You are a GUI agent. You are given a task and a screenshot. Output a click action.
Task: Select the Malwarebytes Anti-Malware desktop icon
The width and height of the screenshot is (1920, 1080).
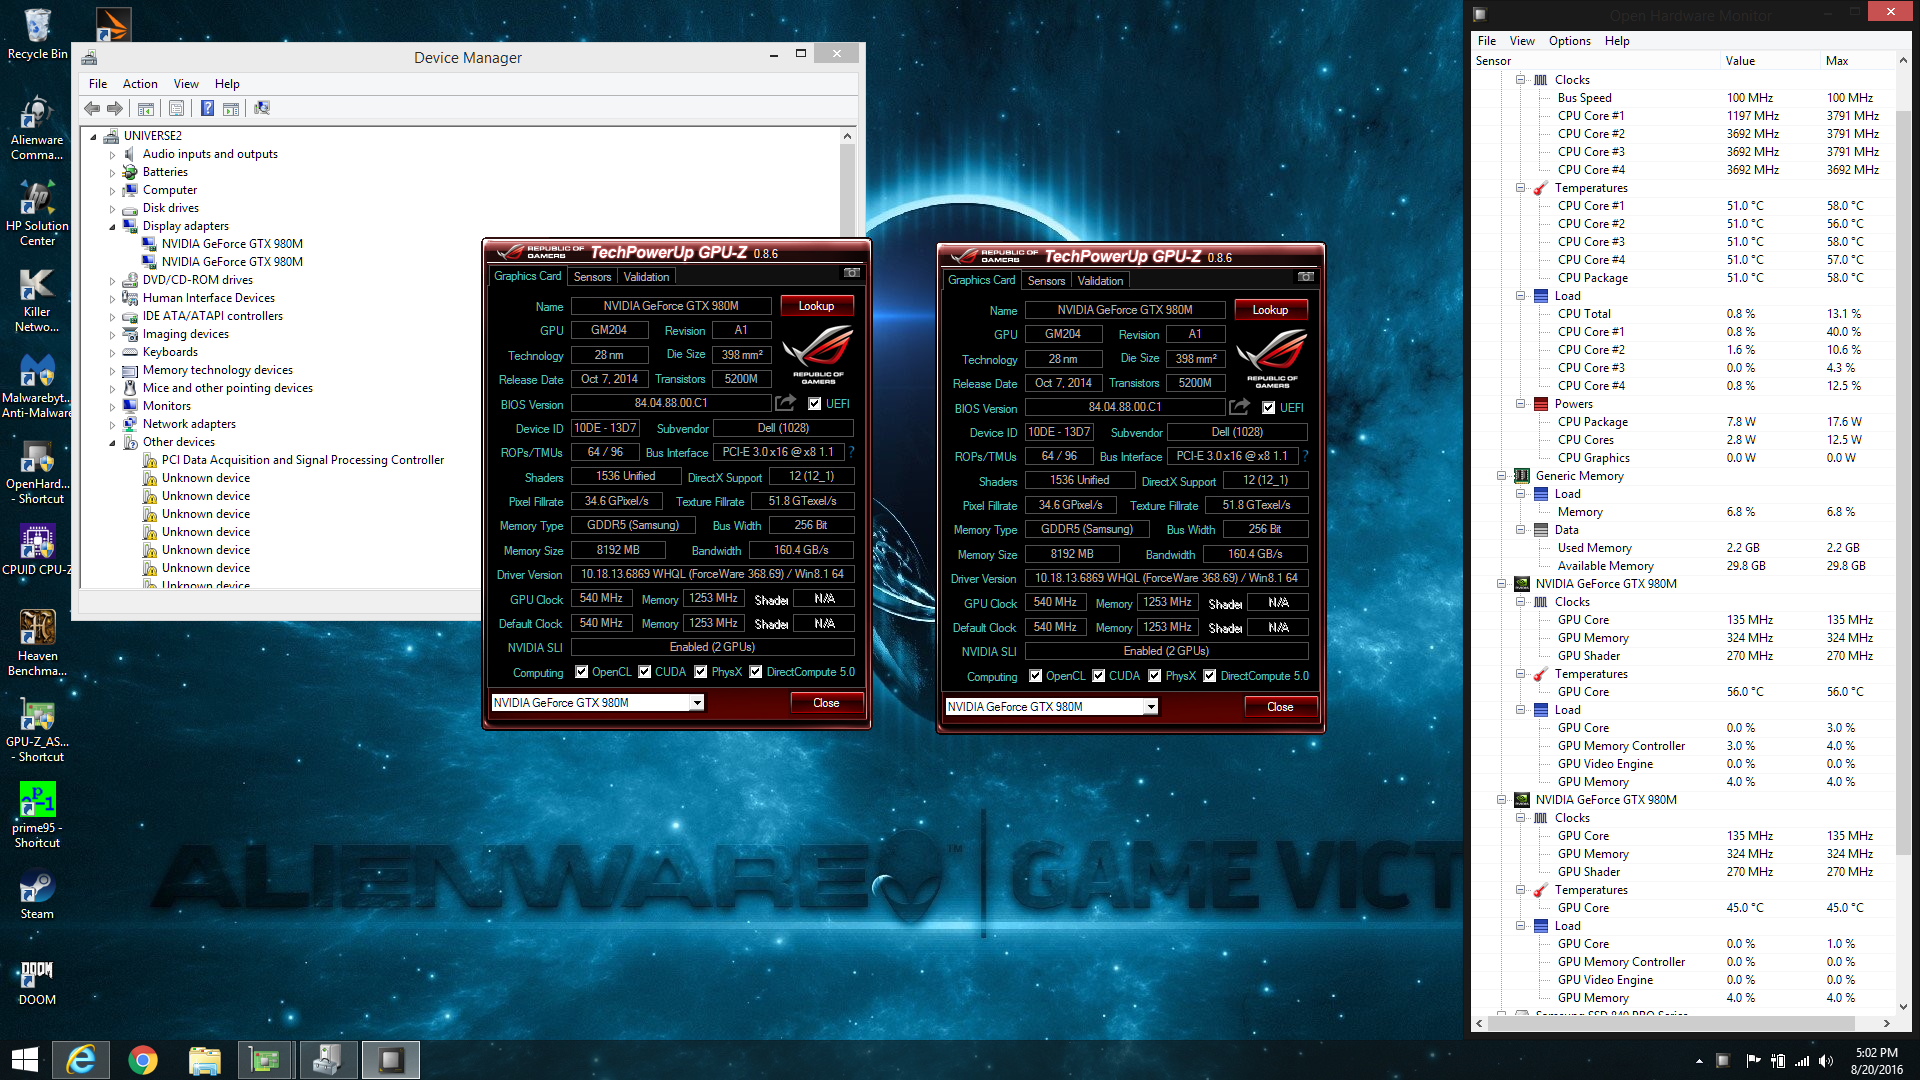tap(37, 386)
